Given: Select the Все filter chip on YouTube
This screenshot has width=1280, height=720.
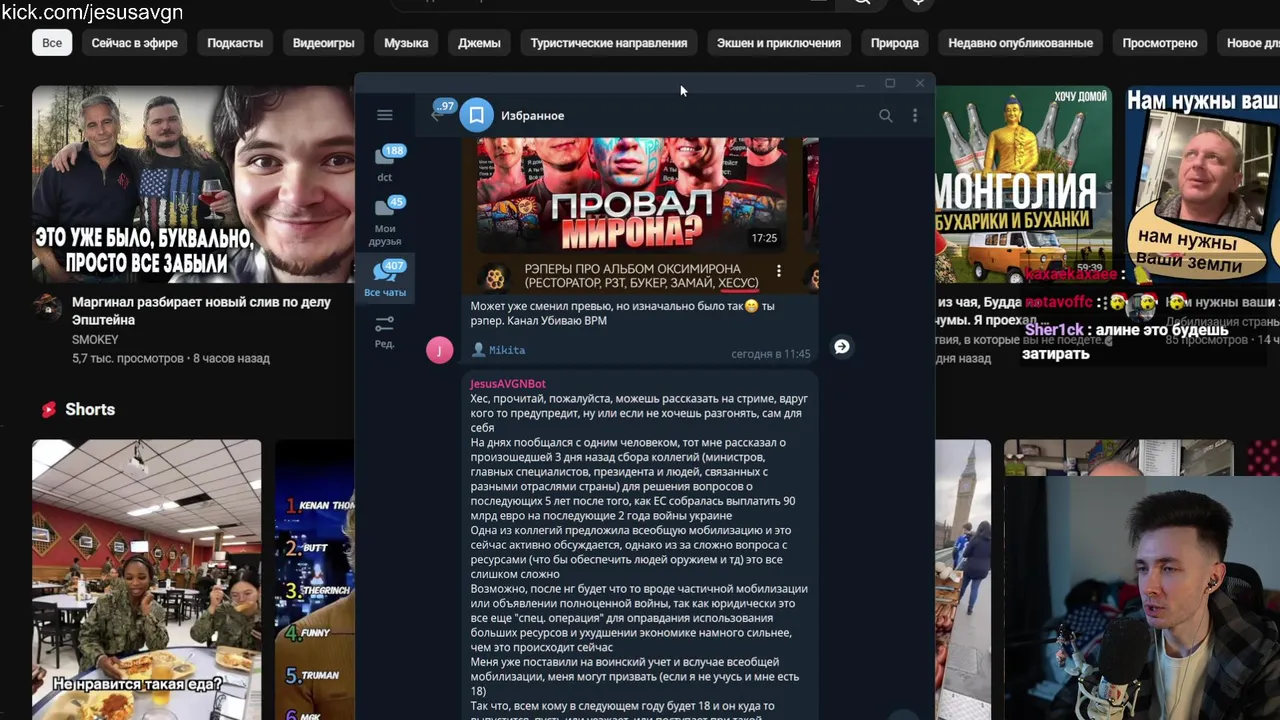Looking at the screenshot, I should (52, 43).
